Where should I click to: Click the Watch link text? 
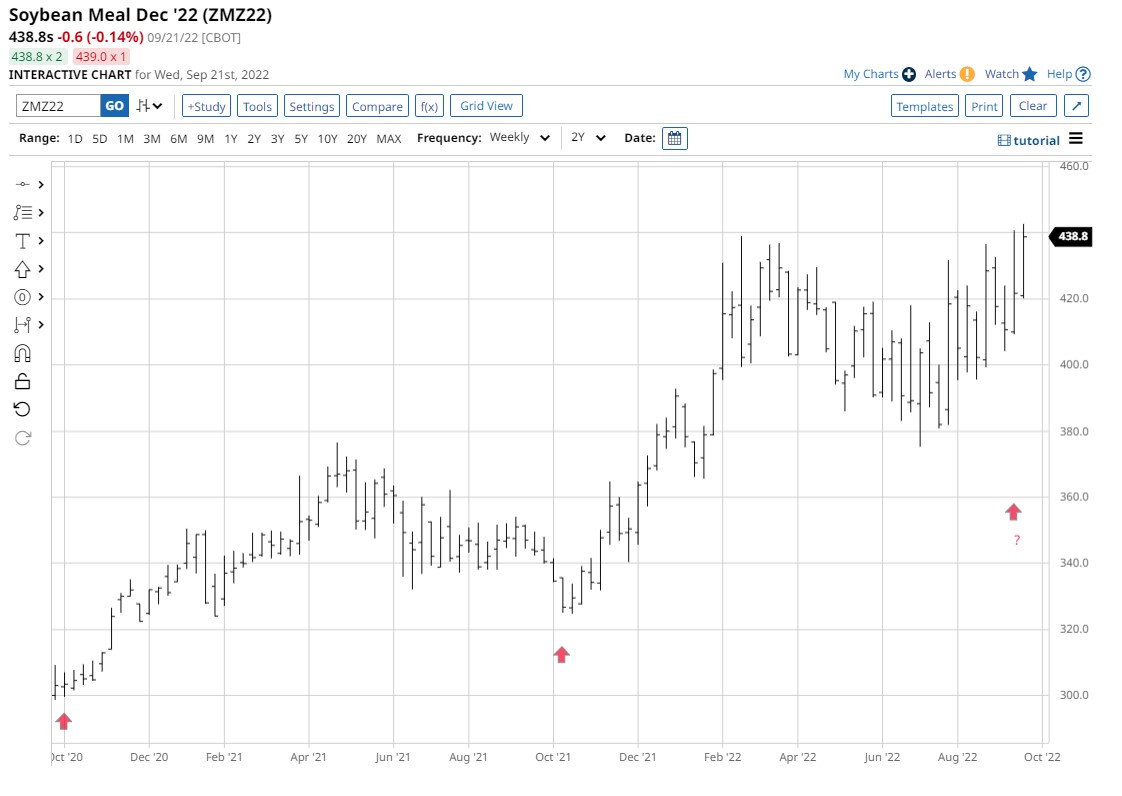(x=1002, y=74)
